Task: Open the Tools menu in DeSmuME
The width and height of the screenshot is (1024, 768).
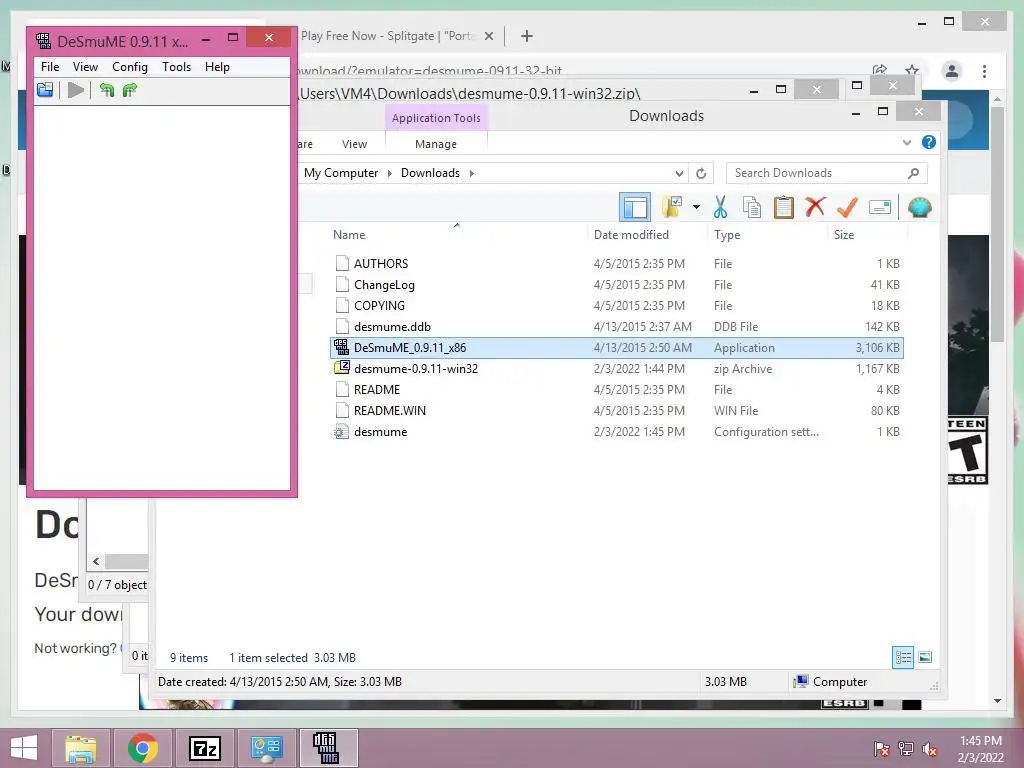Action: [x=176, y=67]
